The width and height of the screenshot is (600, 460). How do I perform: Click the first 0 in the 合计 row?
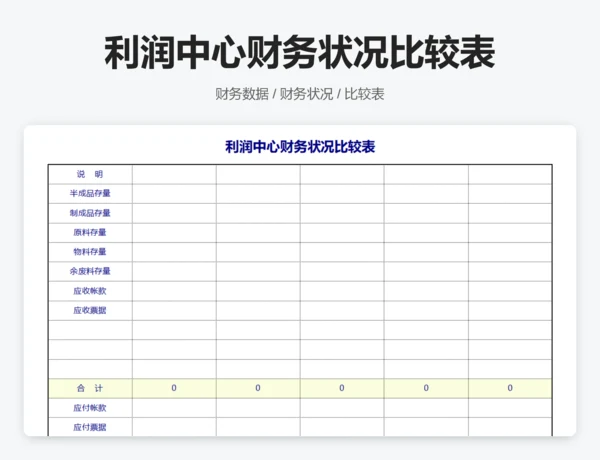point(174,388)
